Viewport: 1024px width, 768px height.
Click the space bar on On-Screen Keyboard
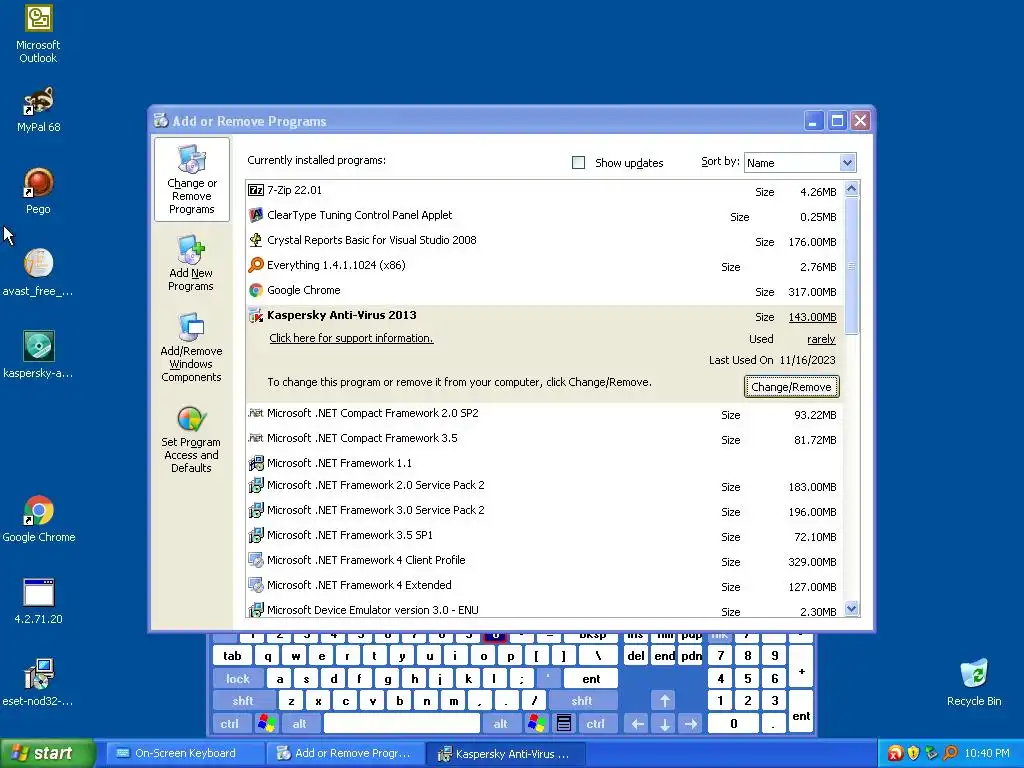click(402, 724)
